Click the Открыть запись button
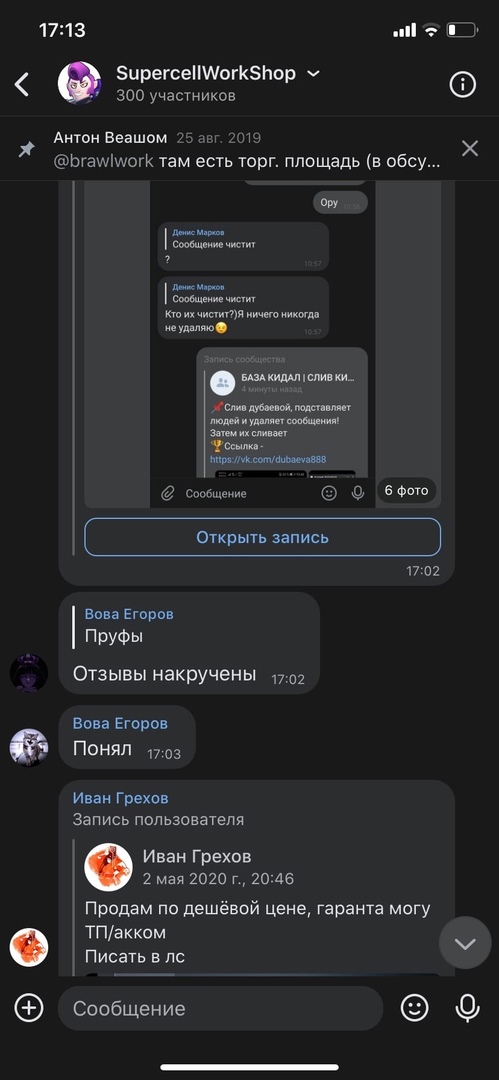The image size is (499, 1080). coord(263,537)
